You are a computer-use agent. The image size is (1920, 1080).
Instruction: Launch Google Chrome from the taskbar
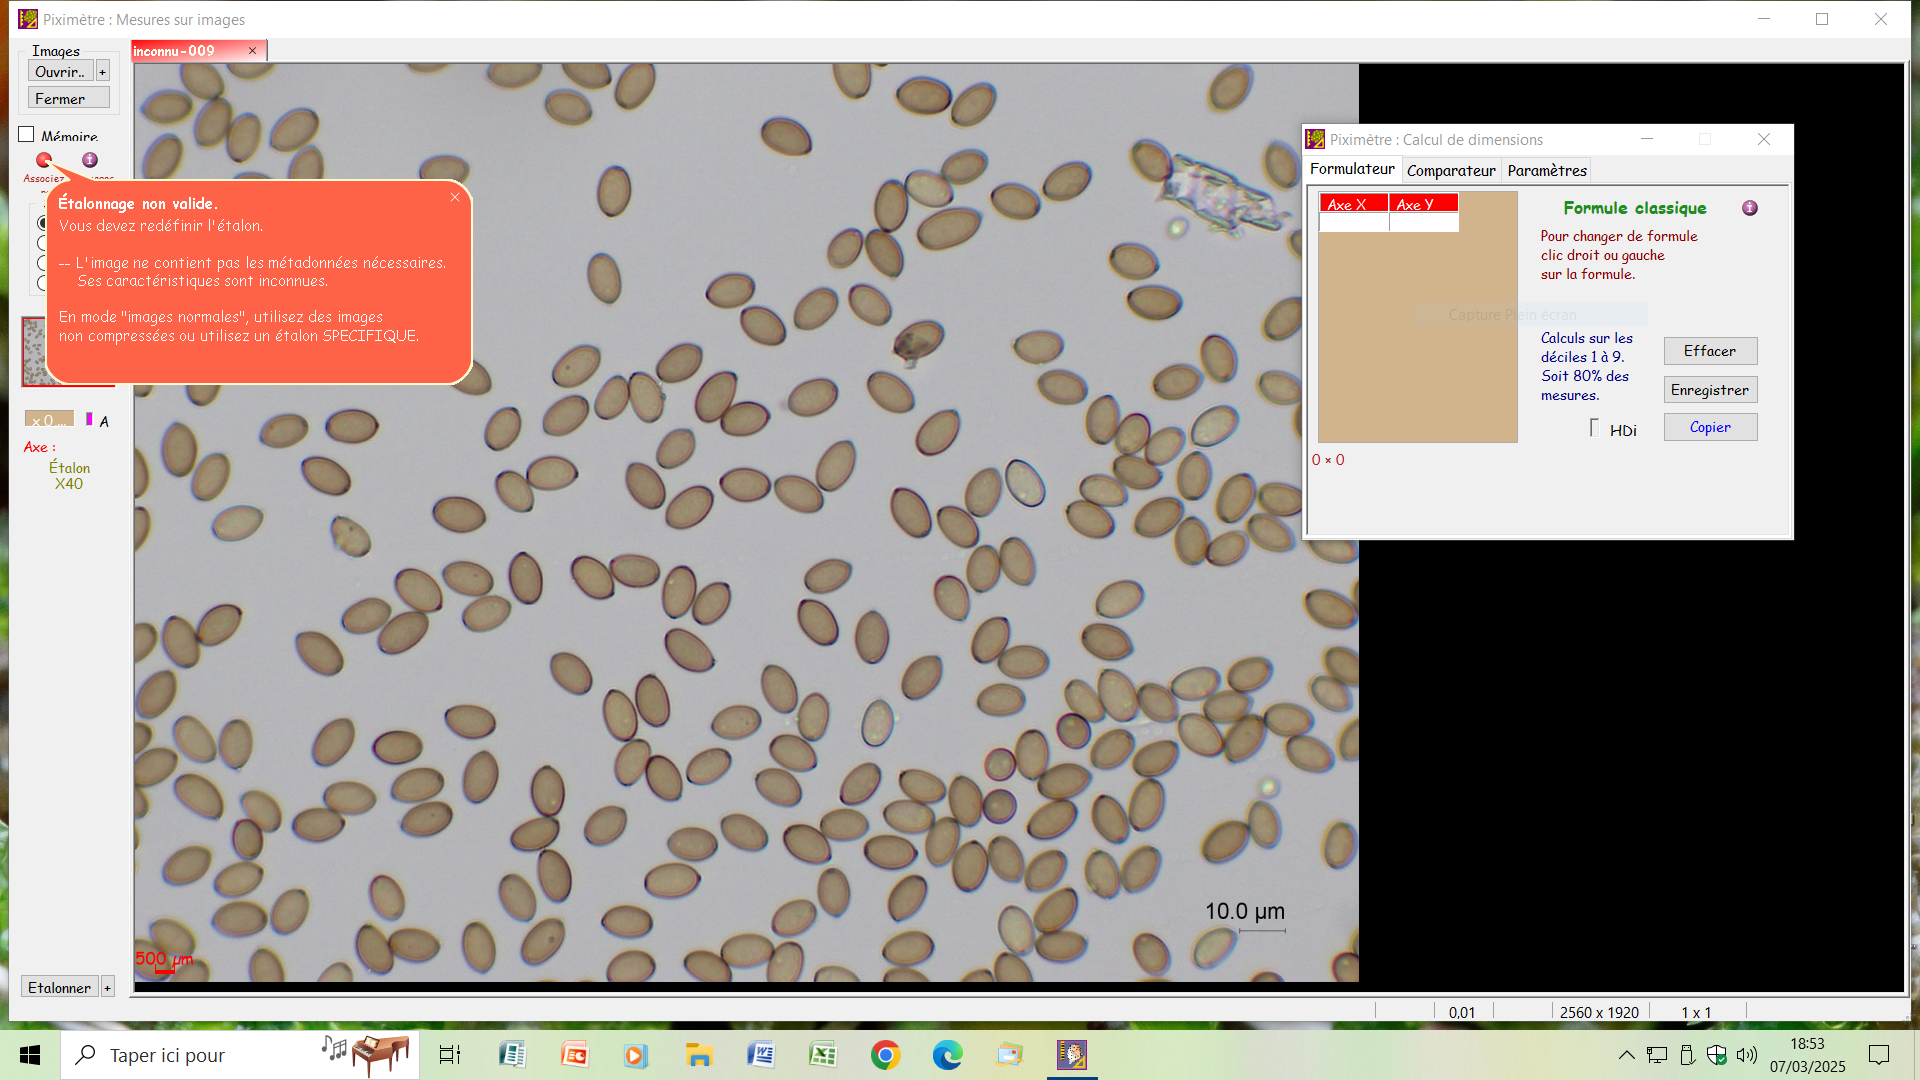pos(885,1055)
